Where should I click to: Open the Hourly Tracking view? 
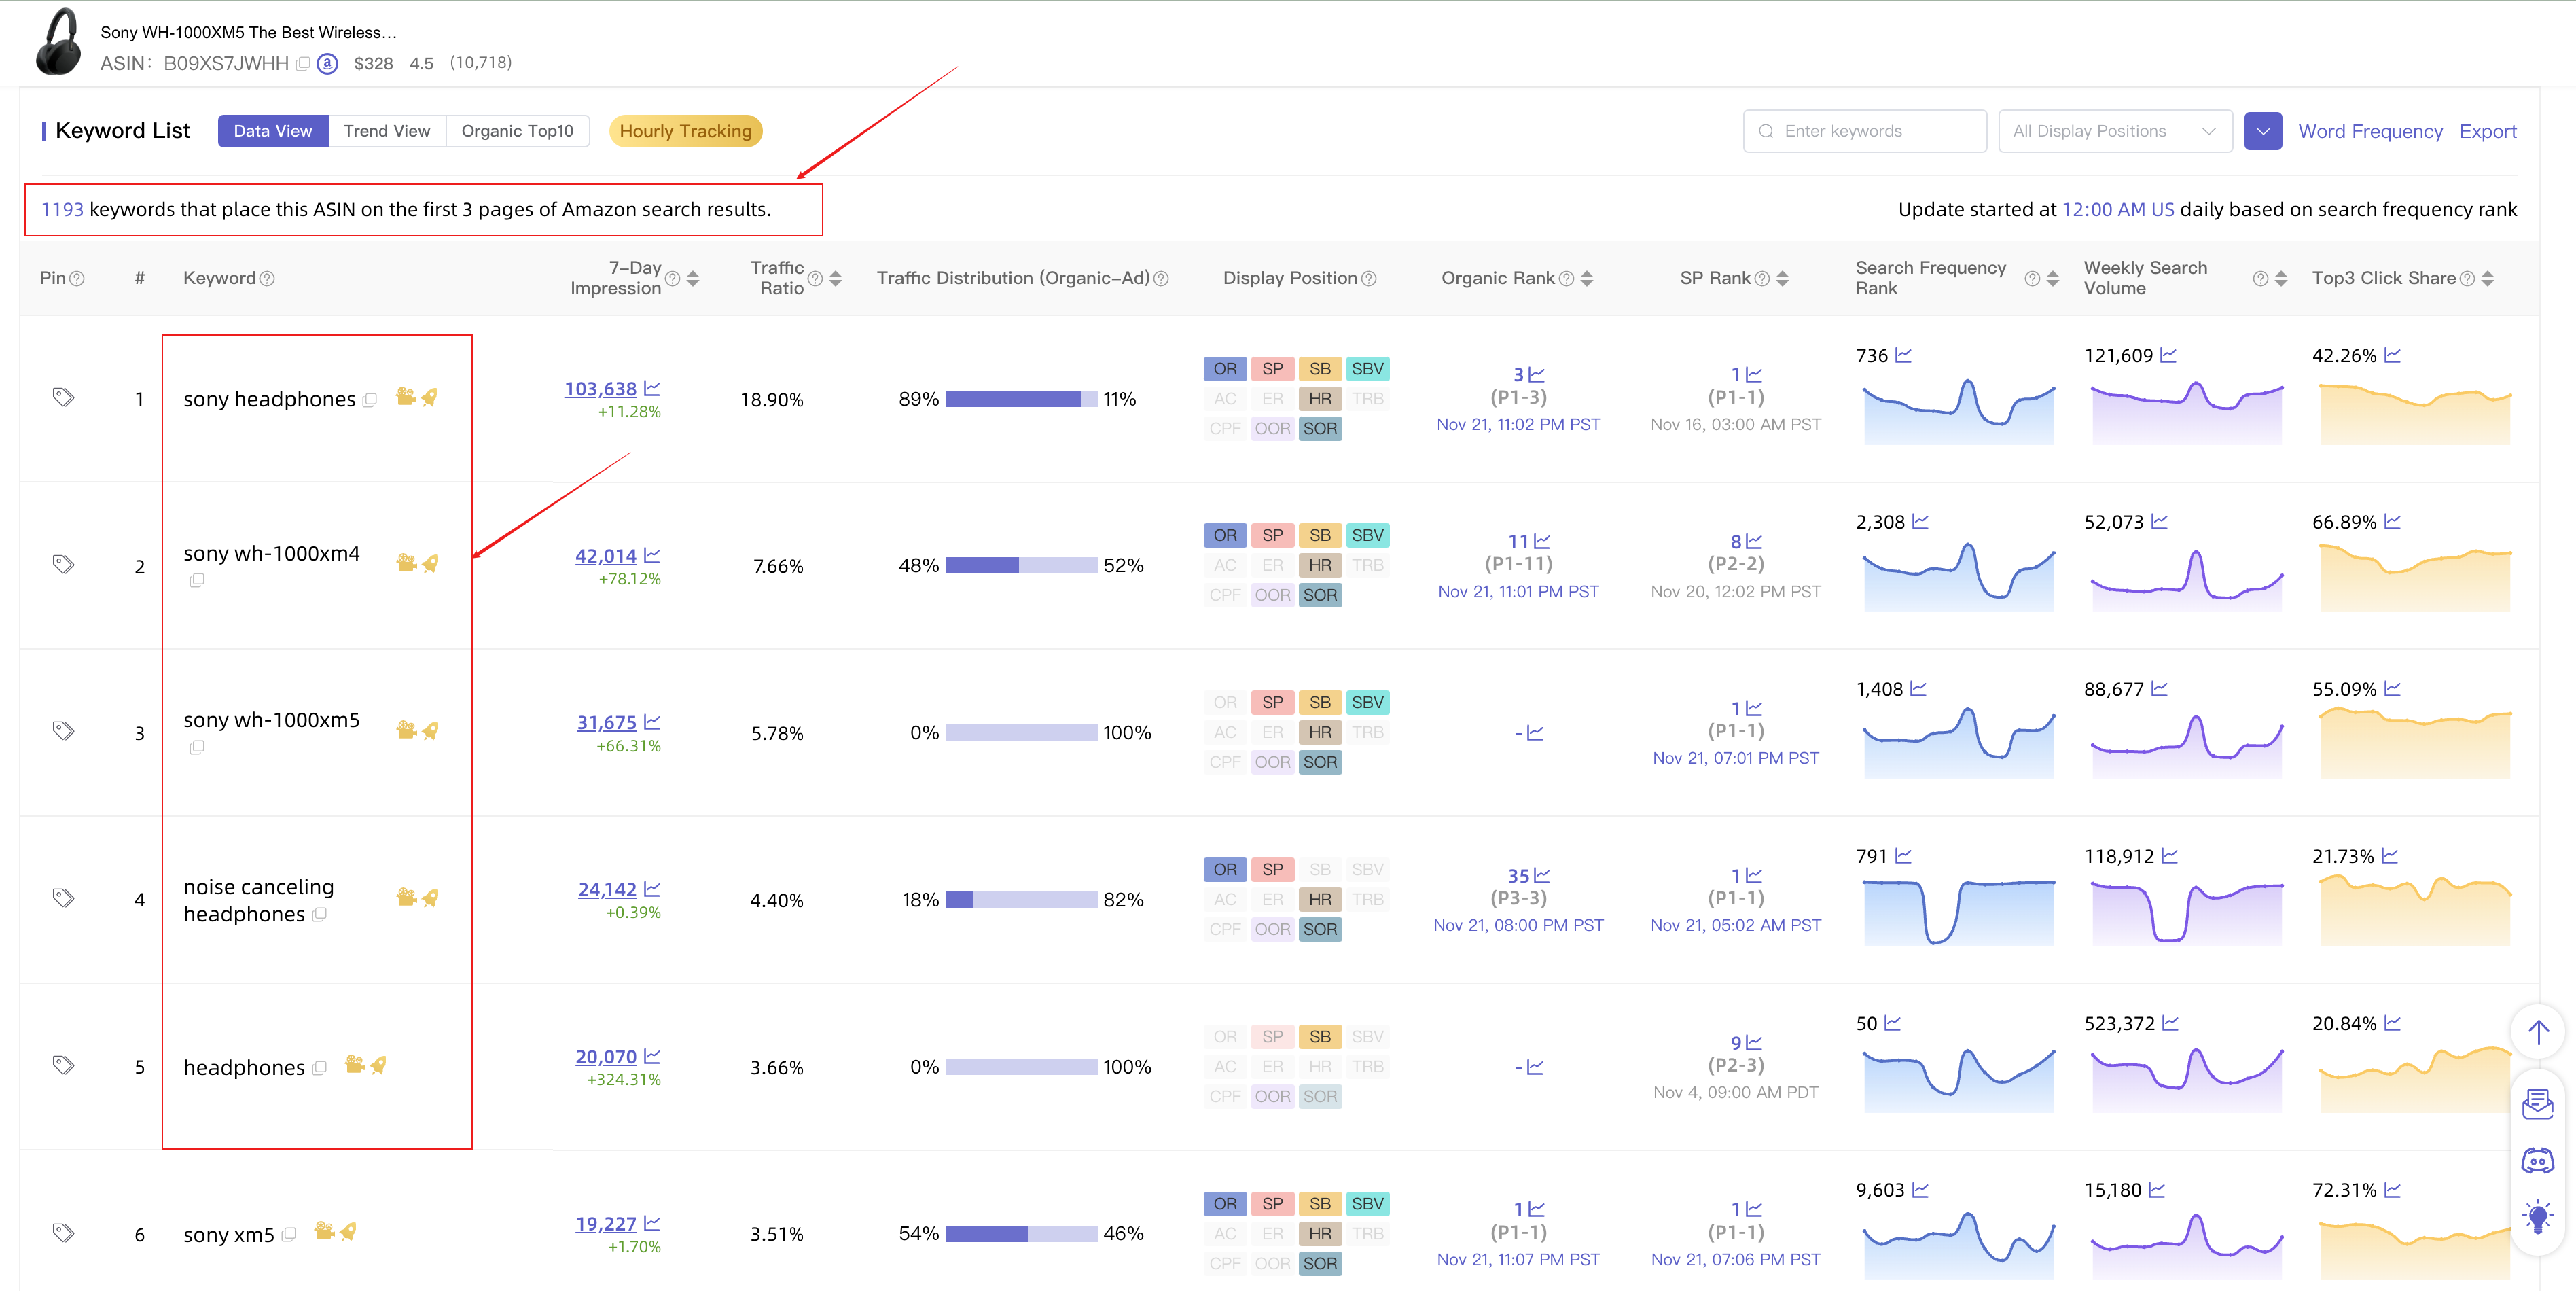685,131
